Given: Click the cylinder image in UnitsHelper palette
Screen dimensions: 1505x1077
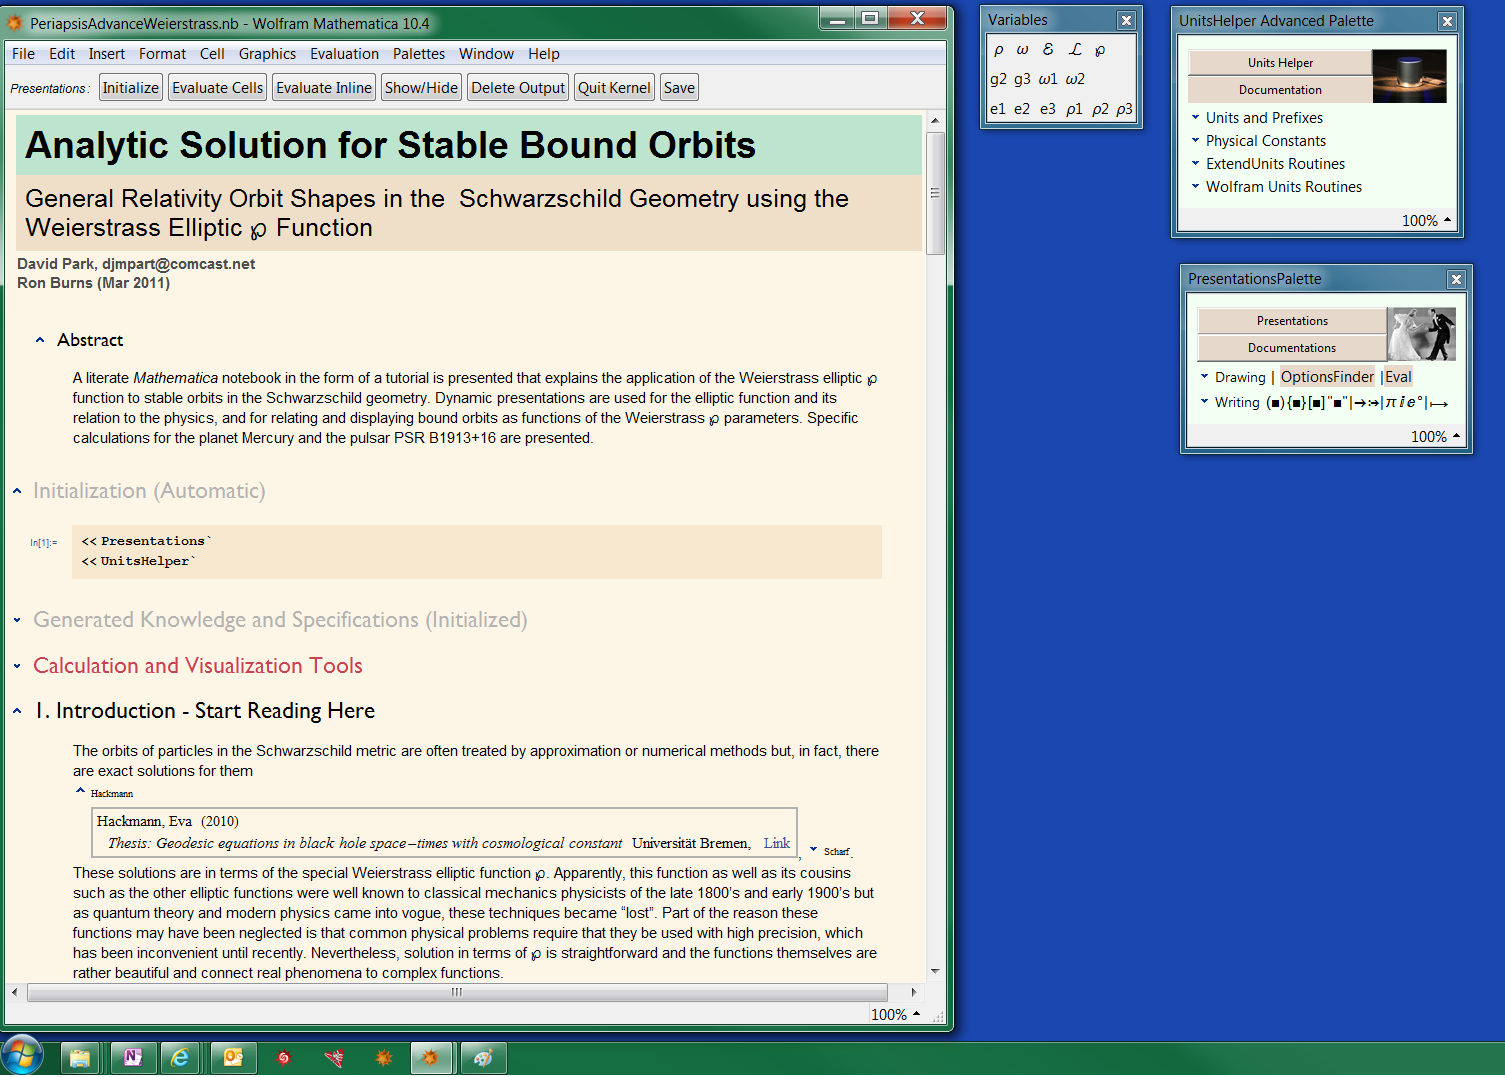Looking at the screenshot, I should (1409, 76).
